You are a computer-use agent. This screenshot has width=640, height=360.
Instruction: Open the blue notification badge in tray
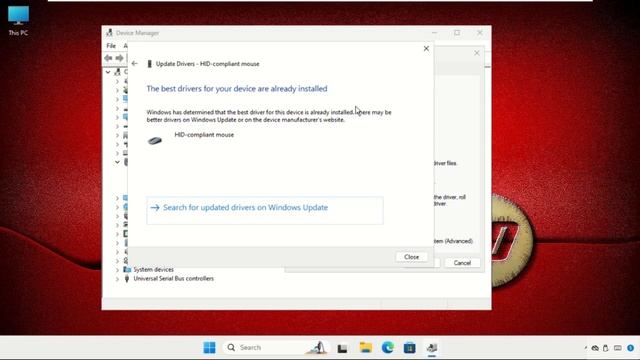pyautogui.click(x=631, y=348)
